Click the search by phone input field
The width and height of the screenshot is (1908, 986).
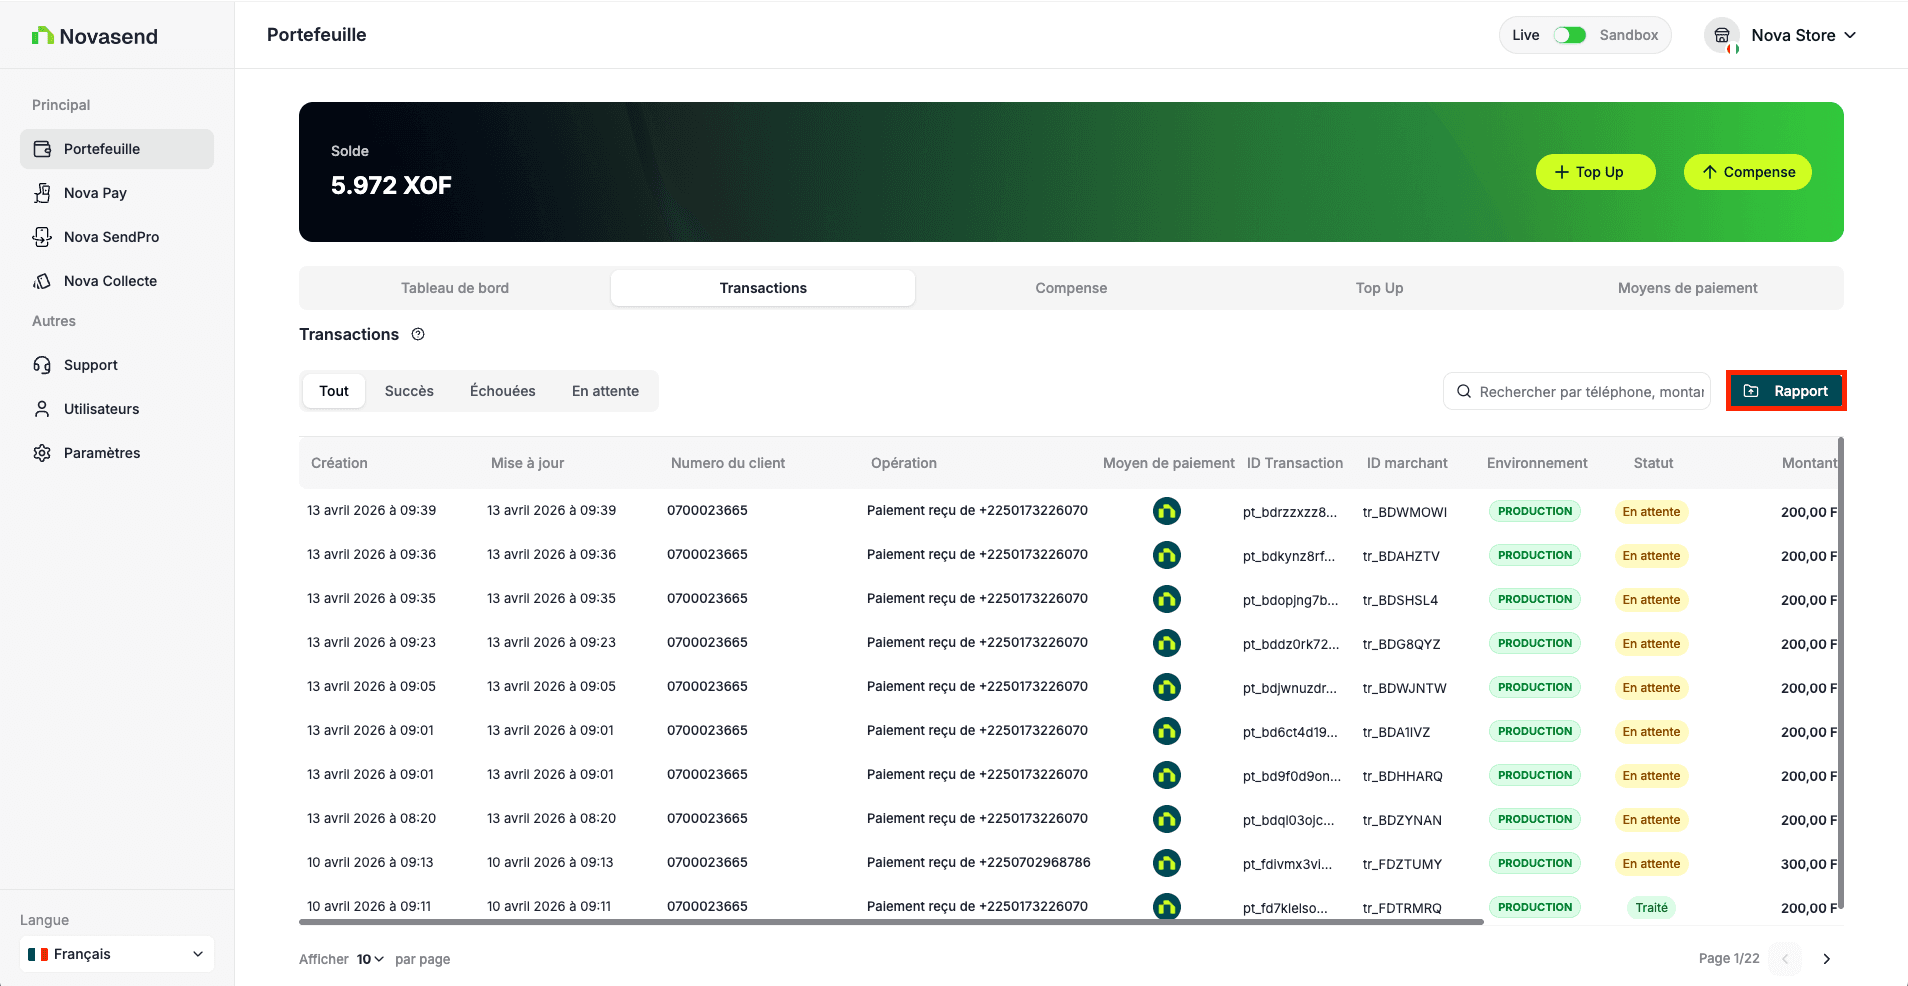[1577, 391]
